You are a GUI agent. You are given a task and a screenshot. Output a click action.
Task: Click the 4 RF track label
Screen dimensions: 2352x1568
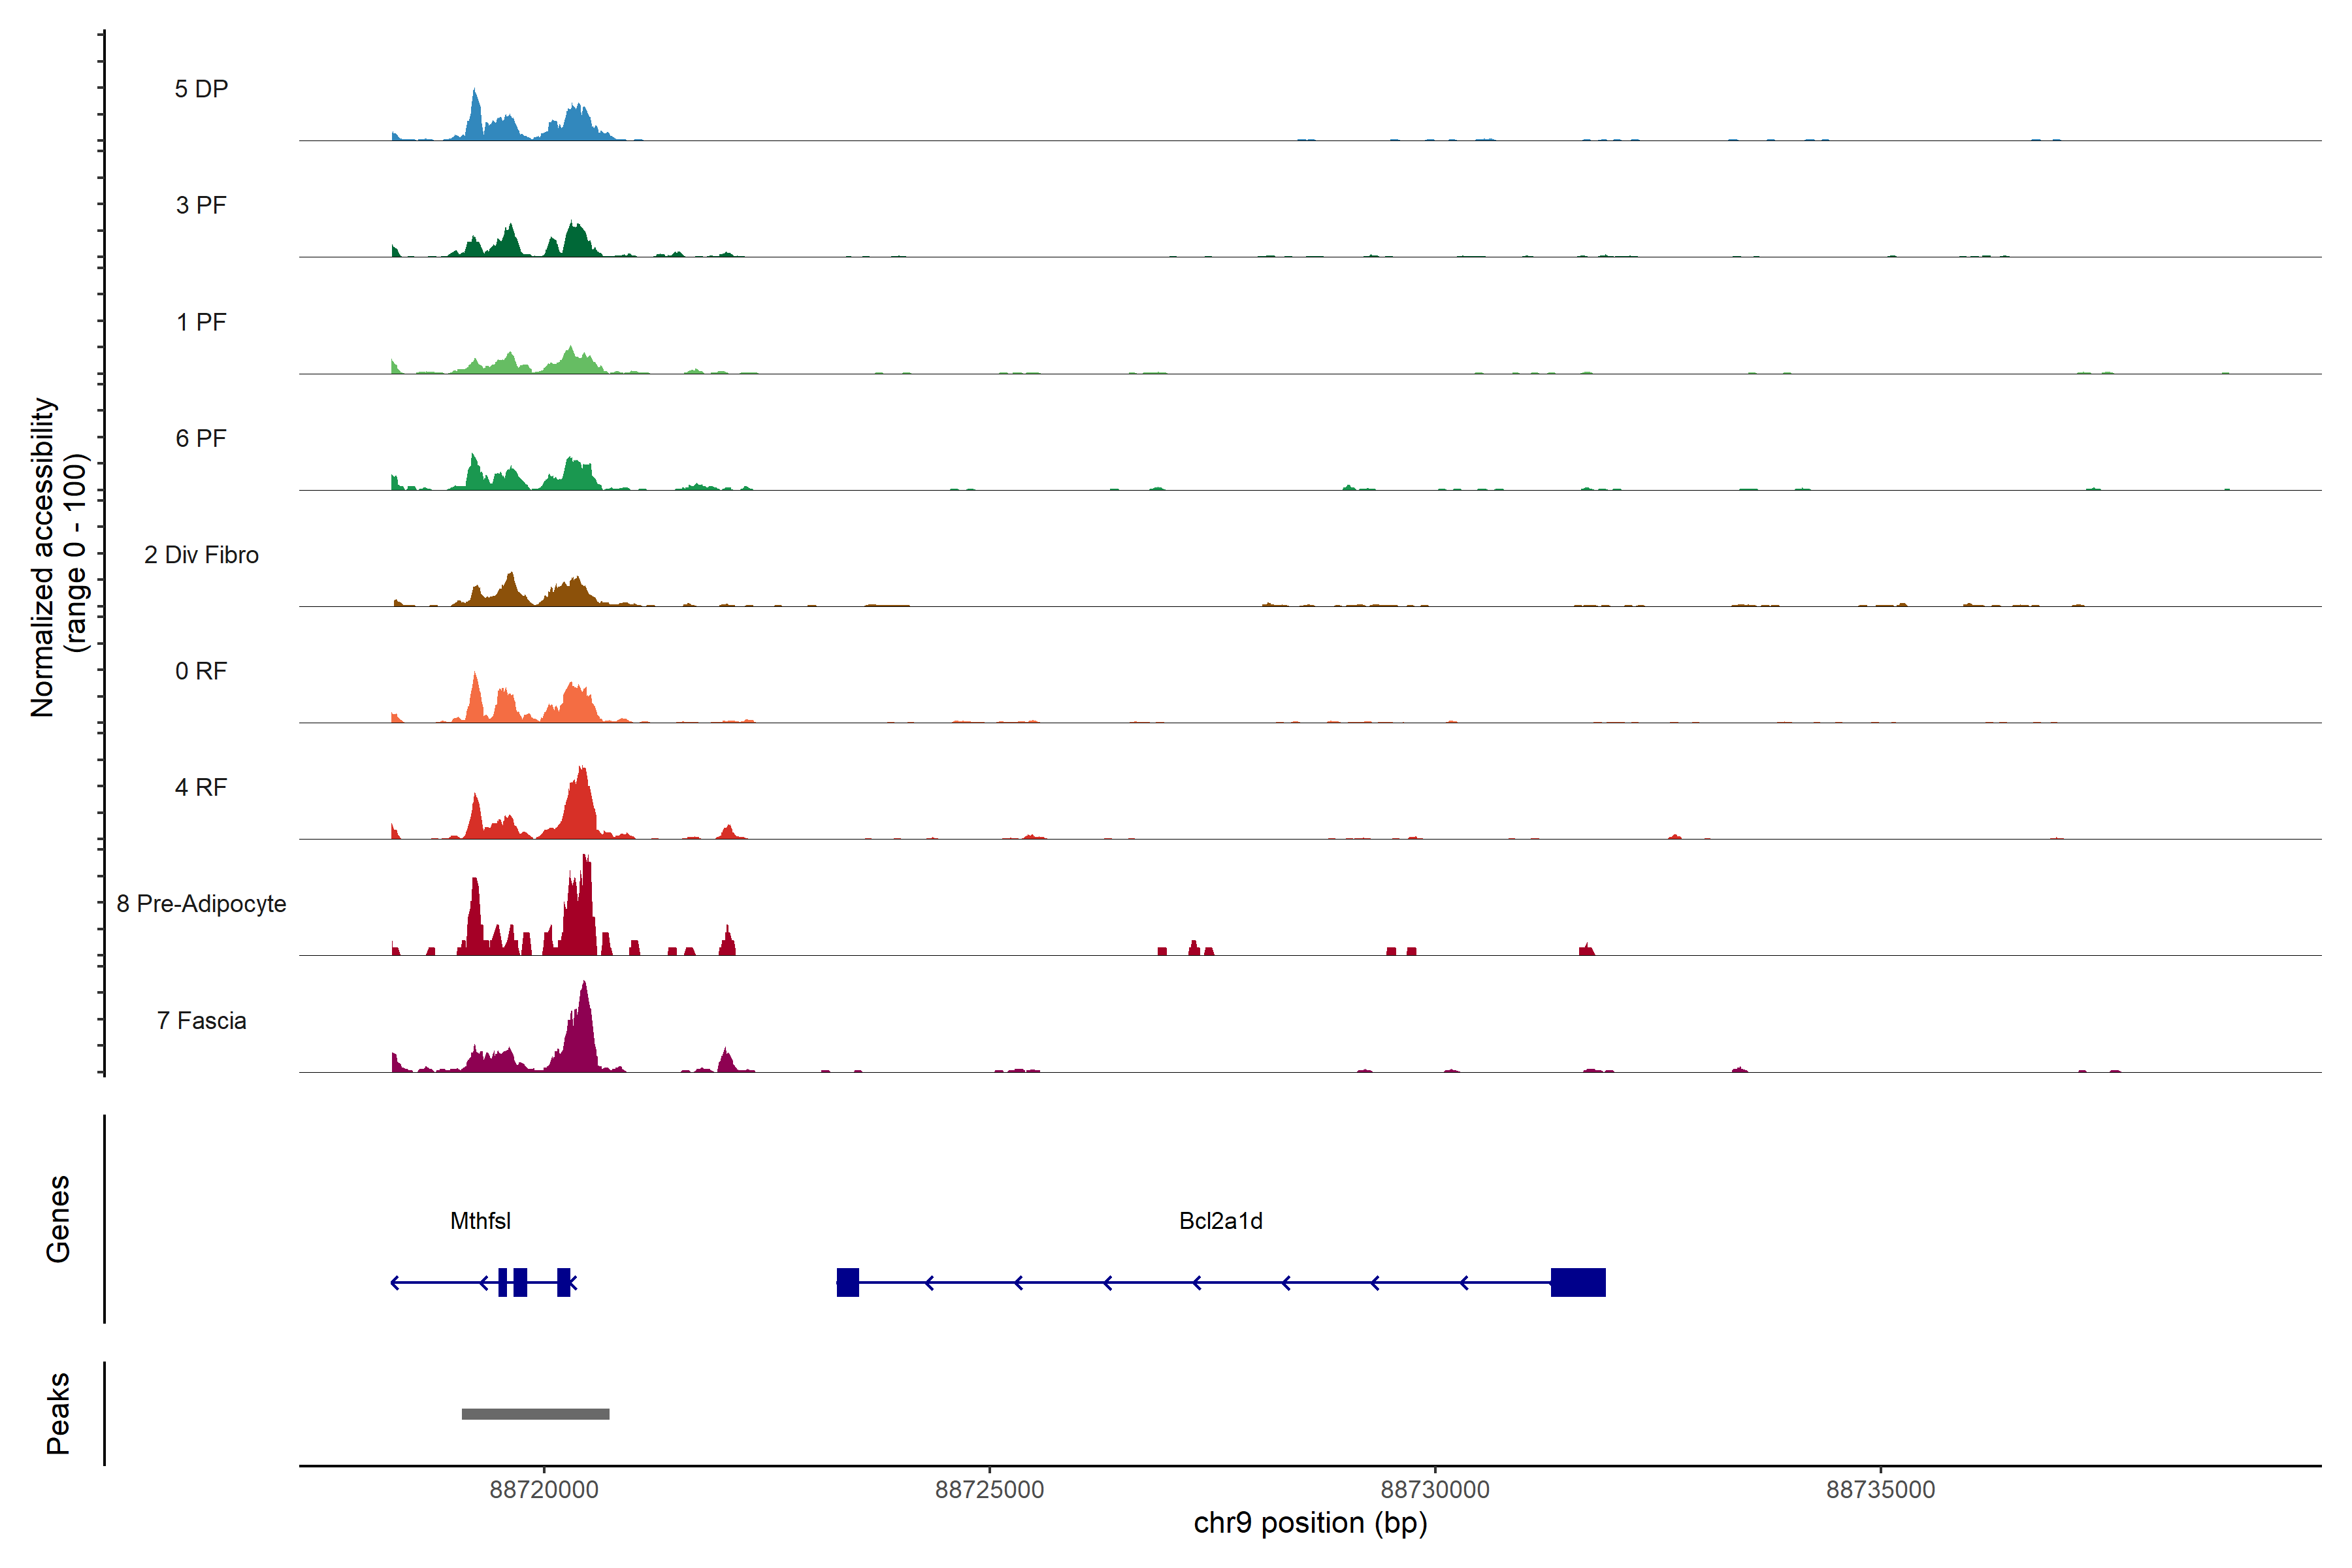point(201,787)
